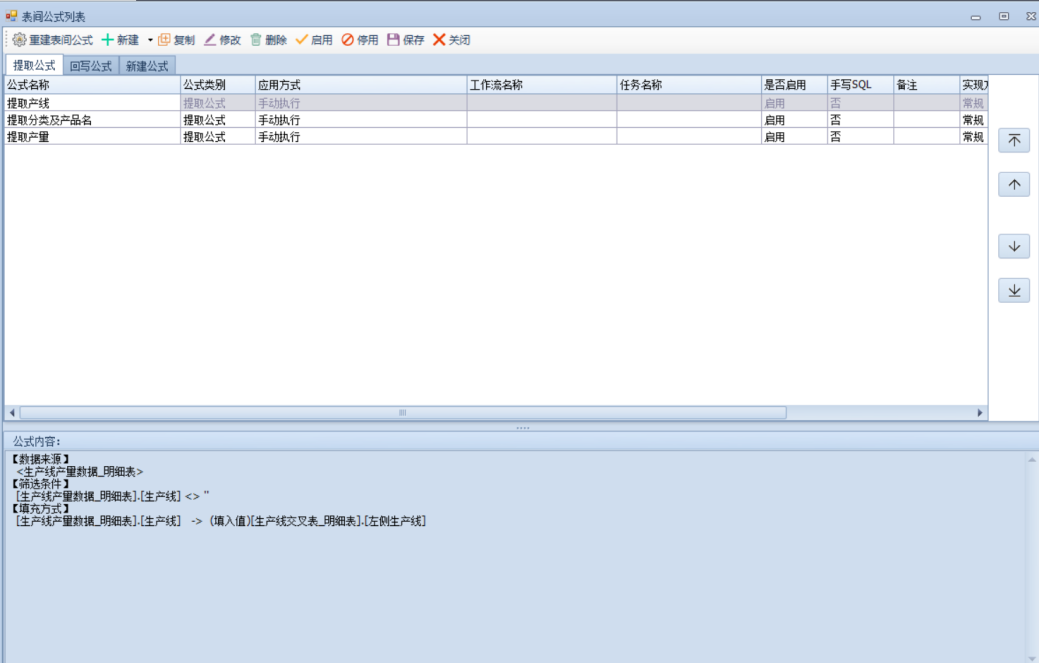
Task: Select the 提取公式 tab
Action: 34,65
